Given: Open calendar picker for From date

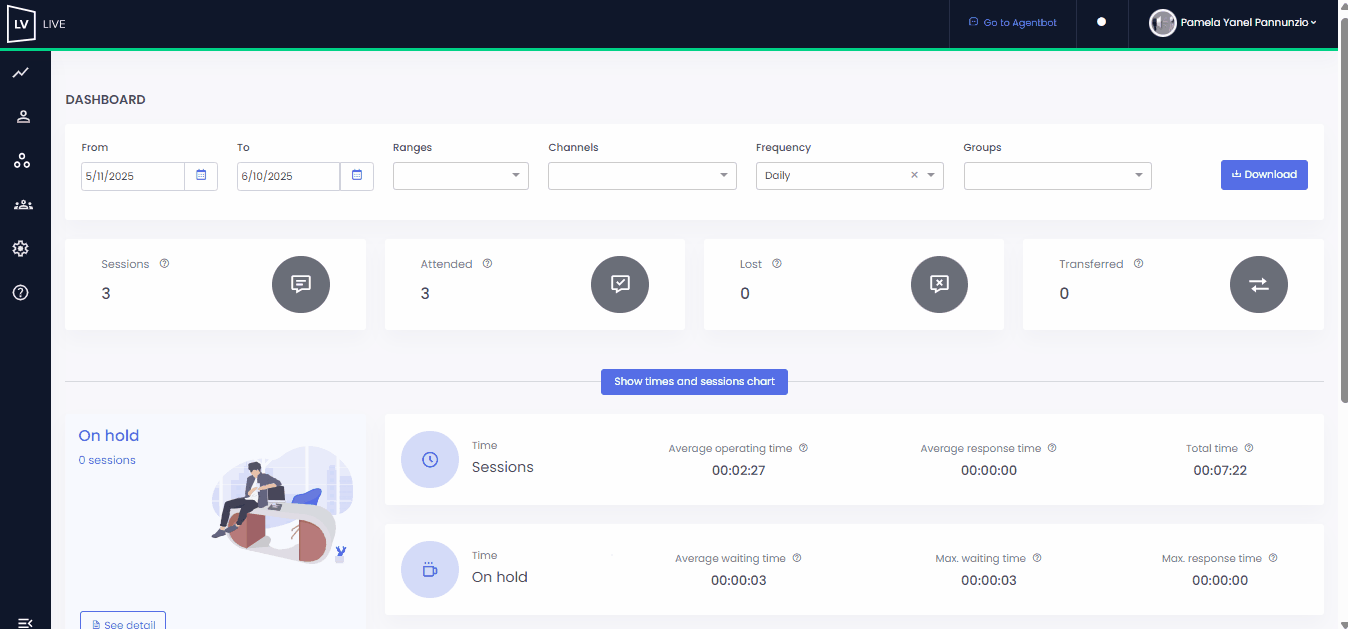Looking at the screenshot, I should point(201,176).
